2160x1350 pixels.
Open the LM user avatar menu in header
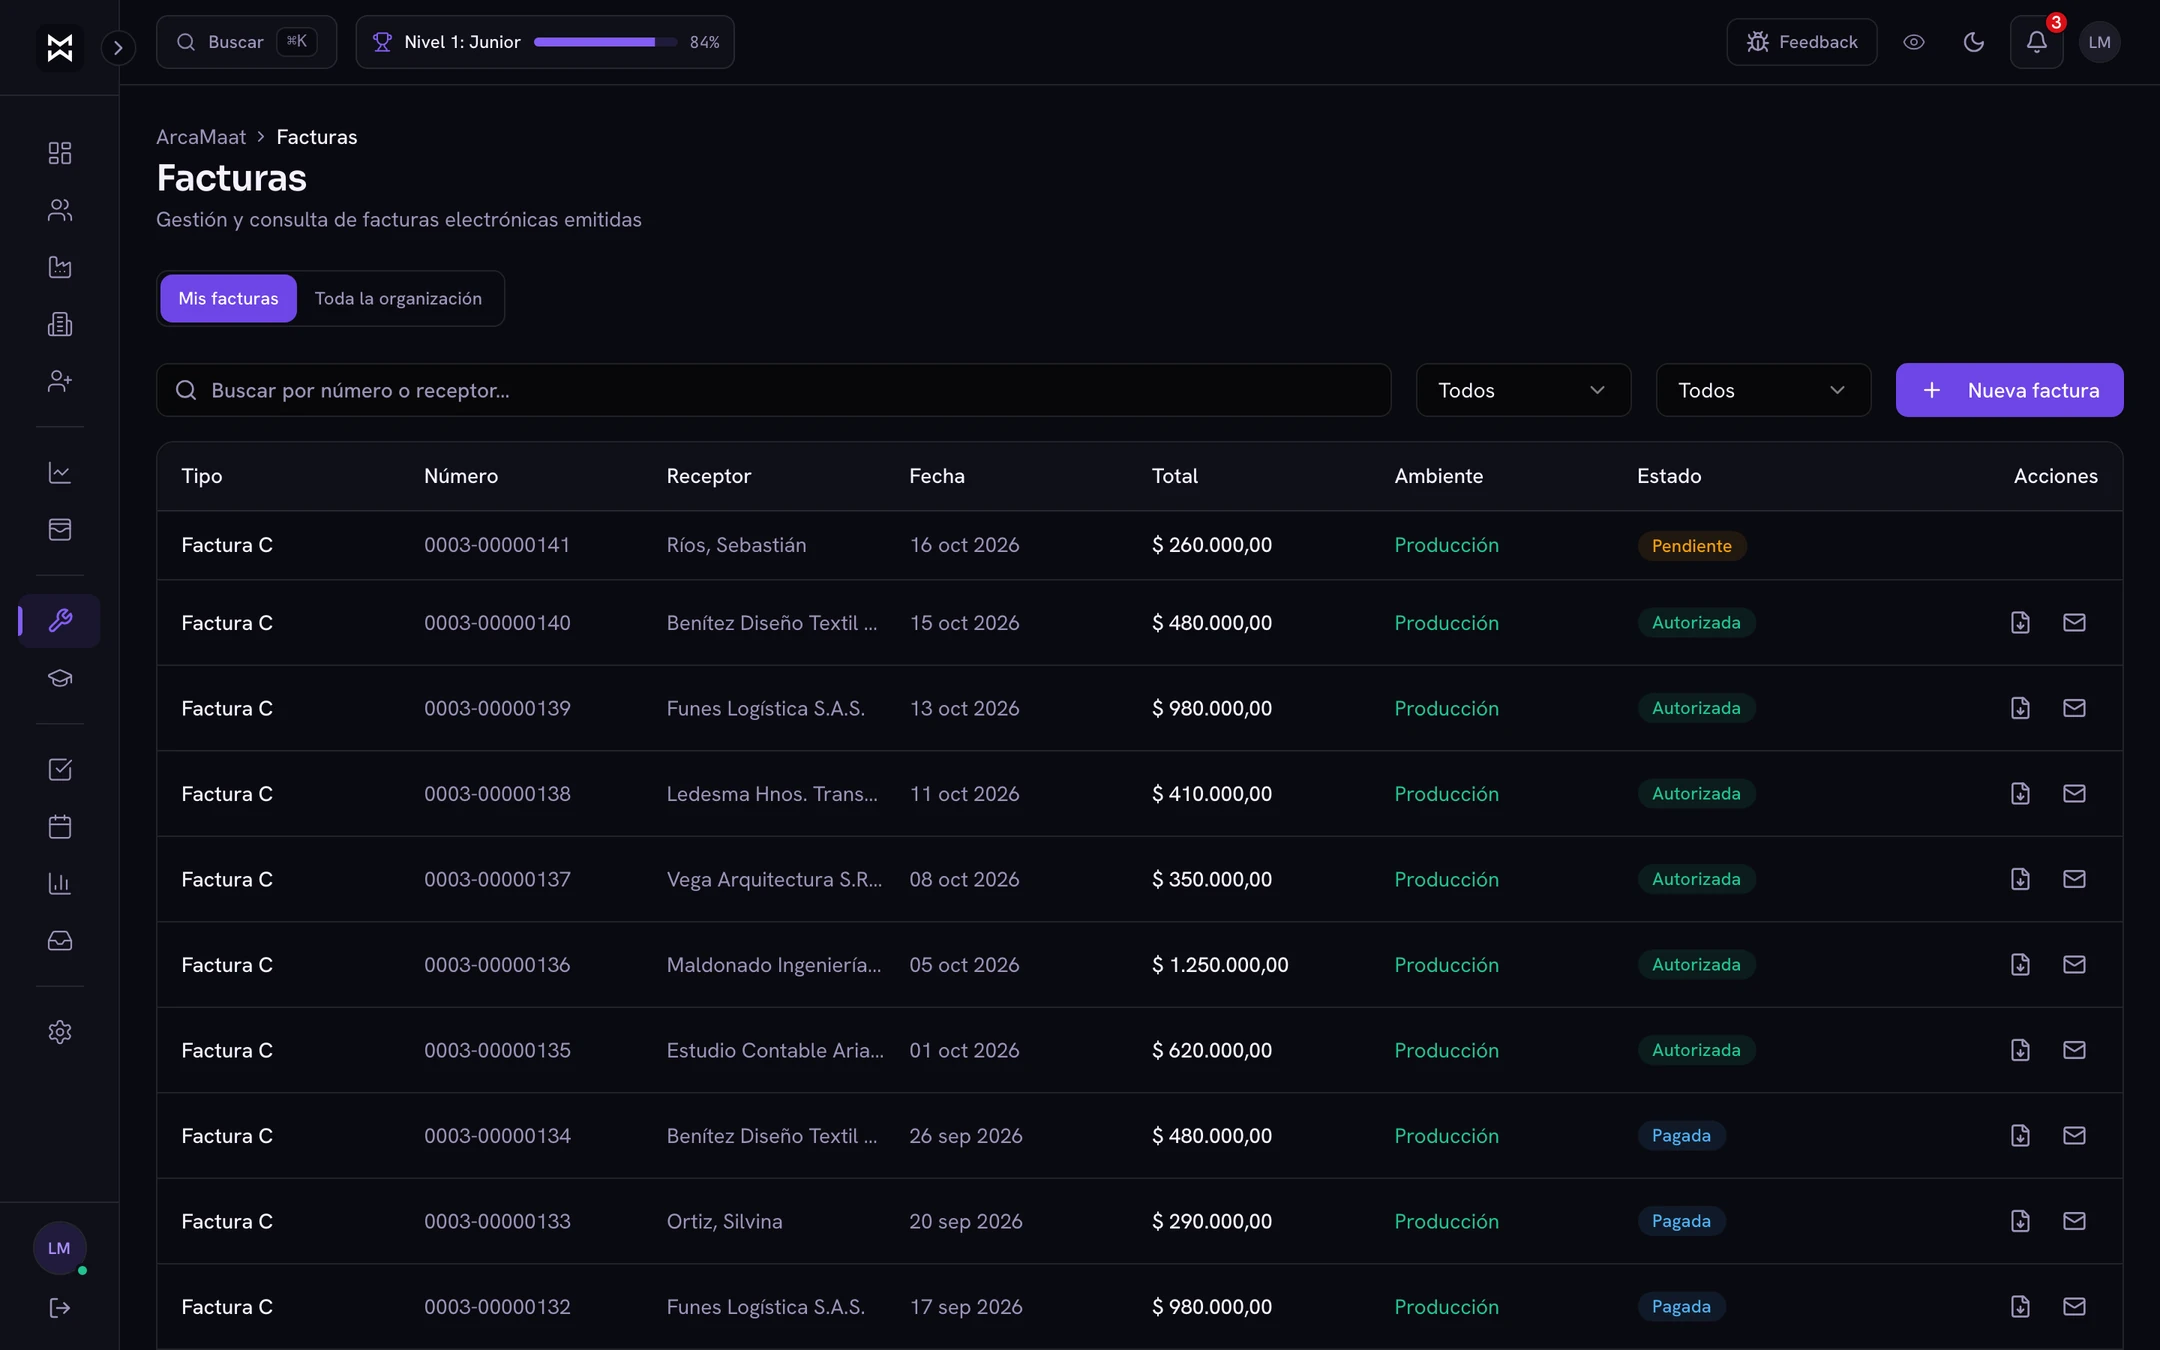[2099, 42]
